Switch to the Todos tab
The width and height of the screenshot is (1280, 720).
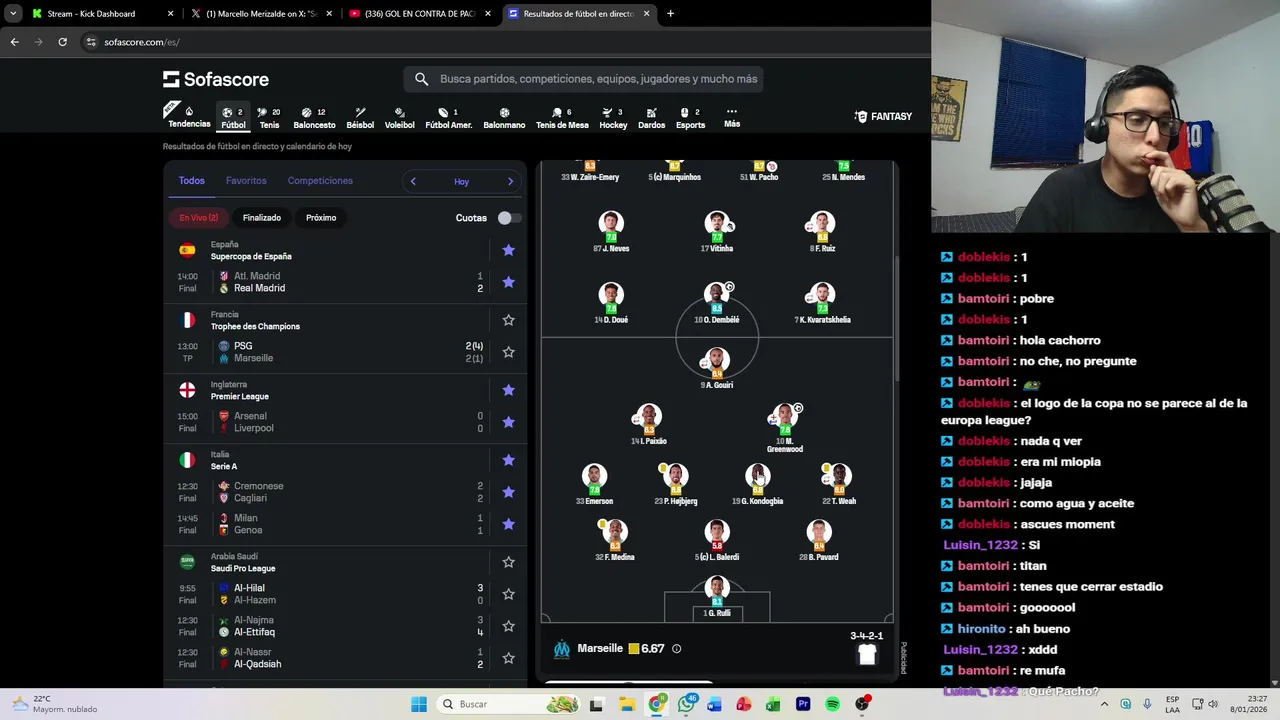pos(191,181)
